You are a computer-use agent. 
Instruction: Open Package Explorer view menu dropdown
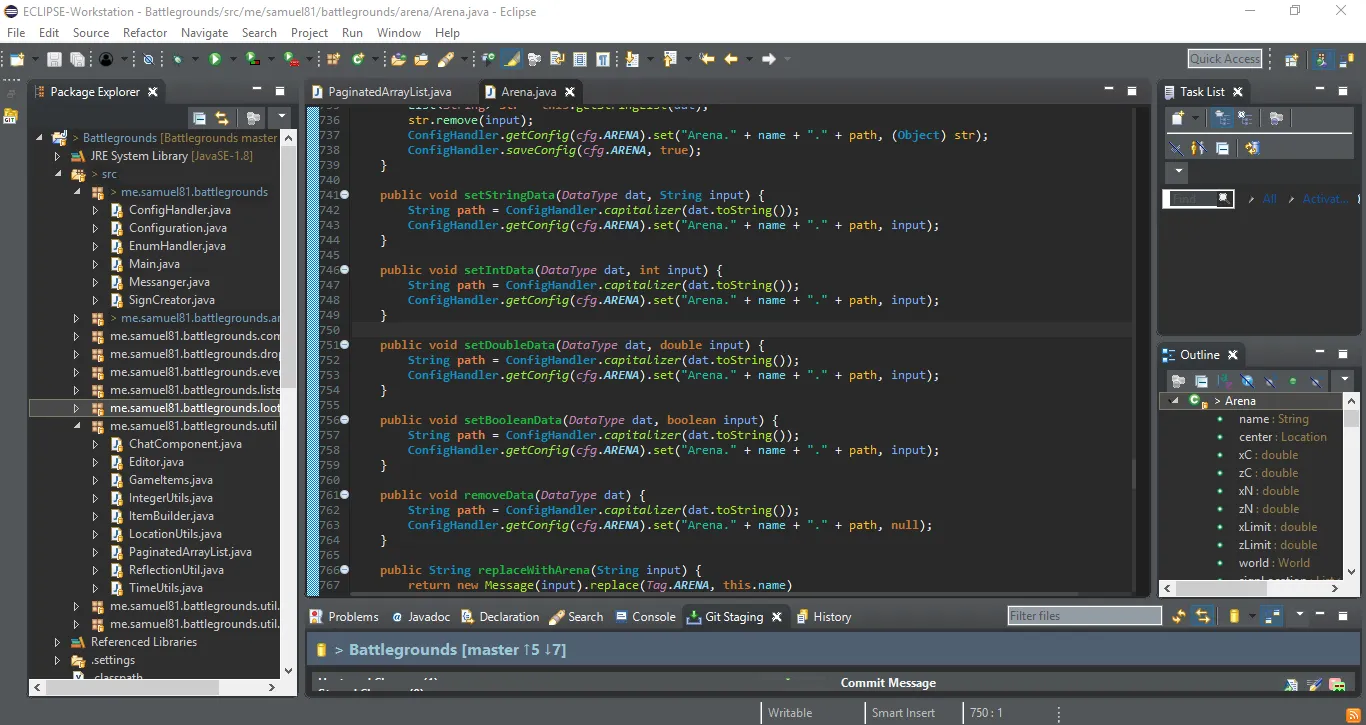pyautogui.click(x=283, y=118)
